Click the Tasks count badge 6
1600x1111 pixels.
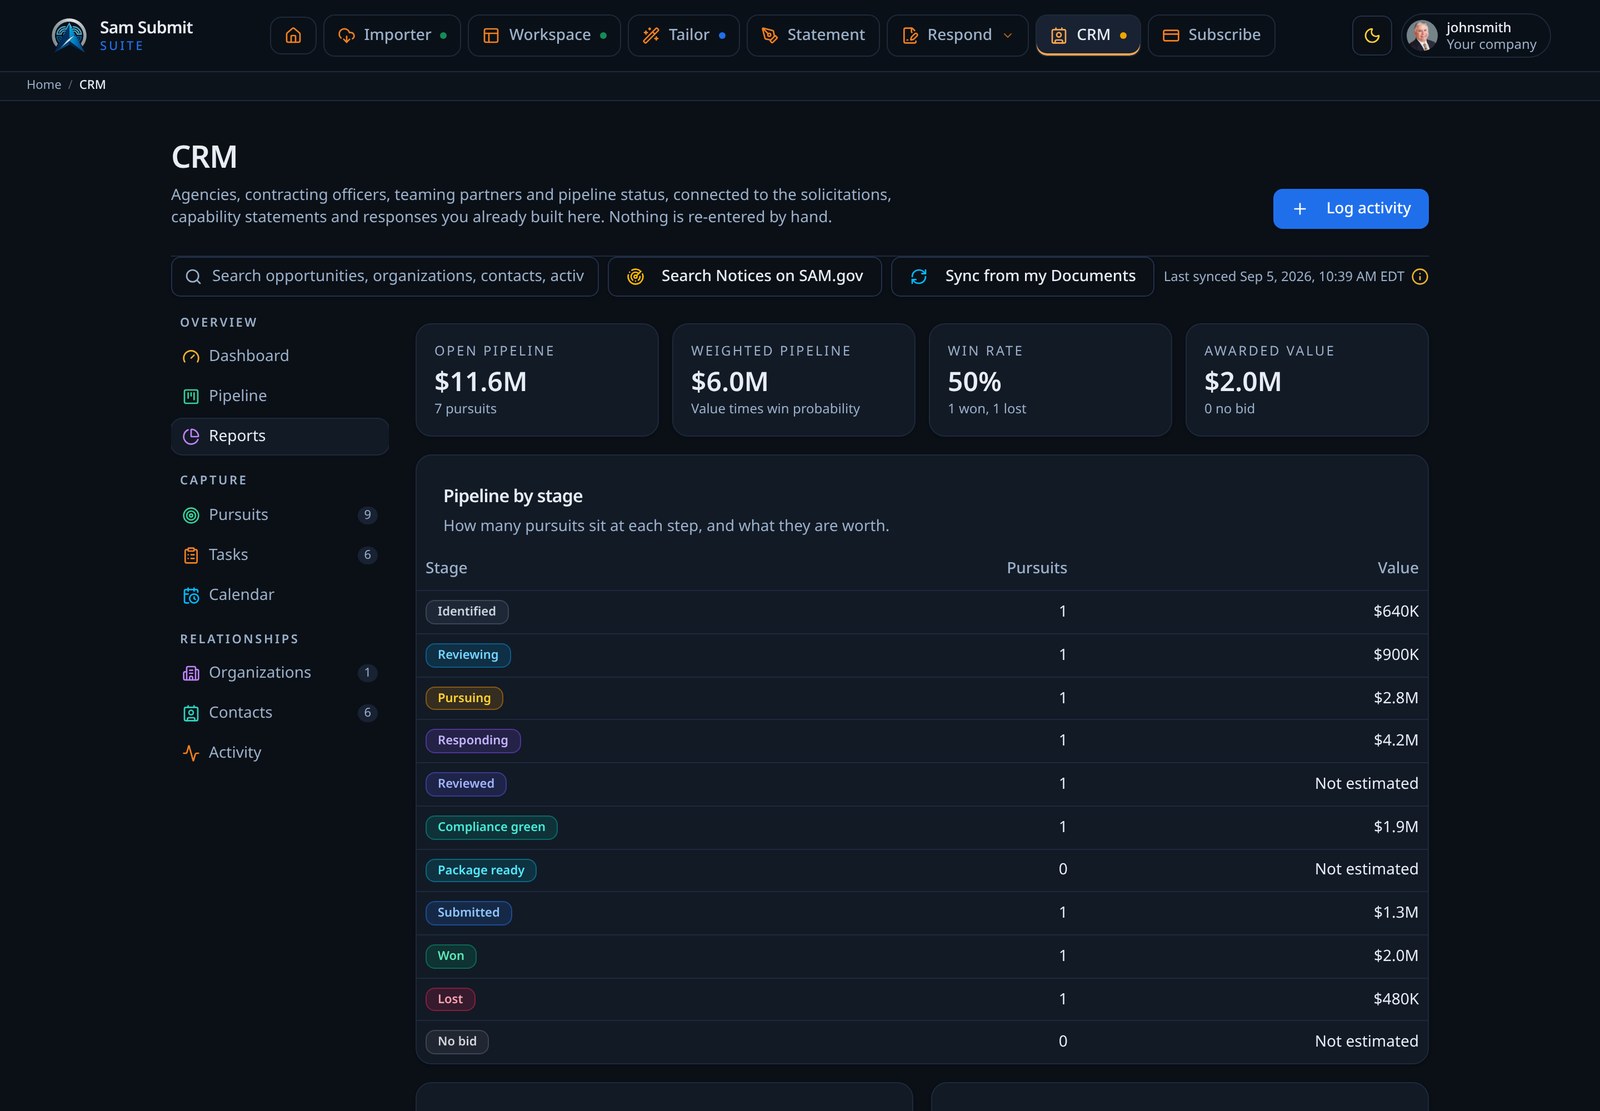pos(367,555)
